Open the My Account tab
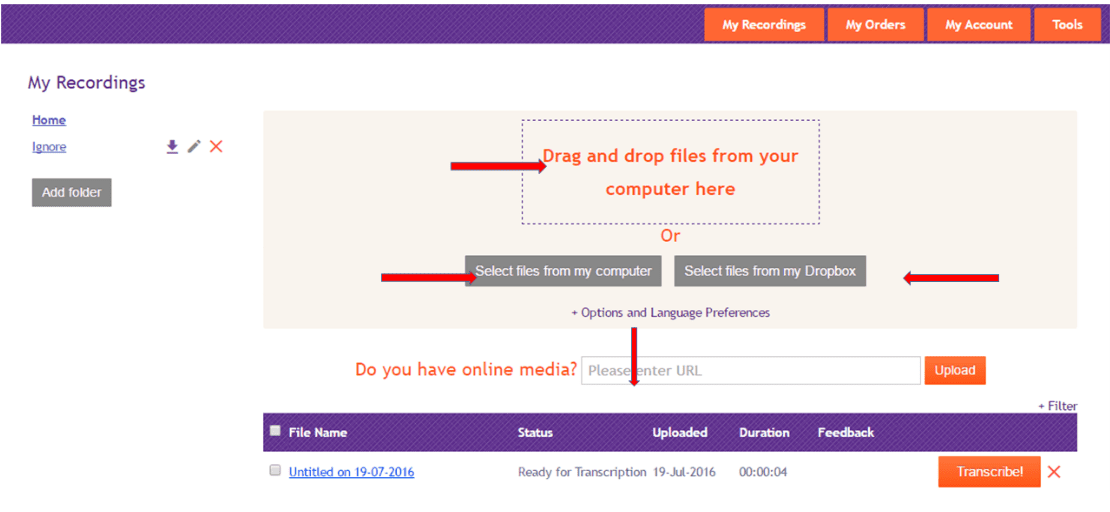 (979, 25)
